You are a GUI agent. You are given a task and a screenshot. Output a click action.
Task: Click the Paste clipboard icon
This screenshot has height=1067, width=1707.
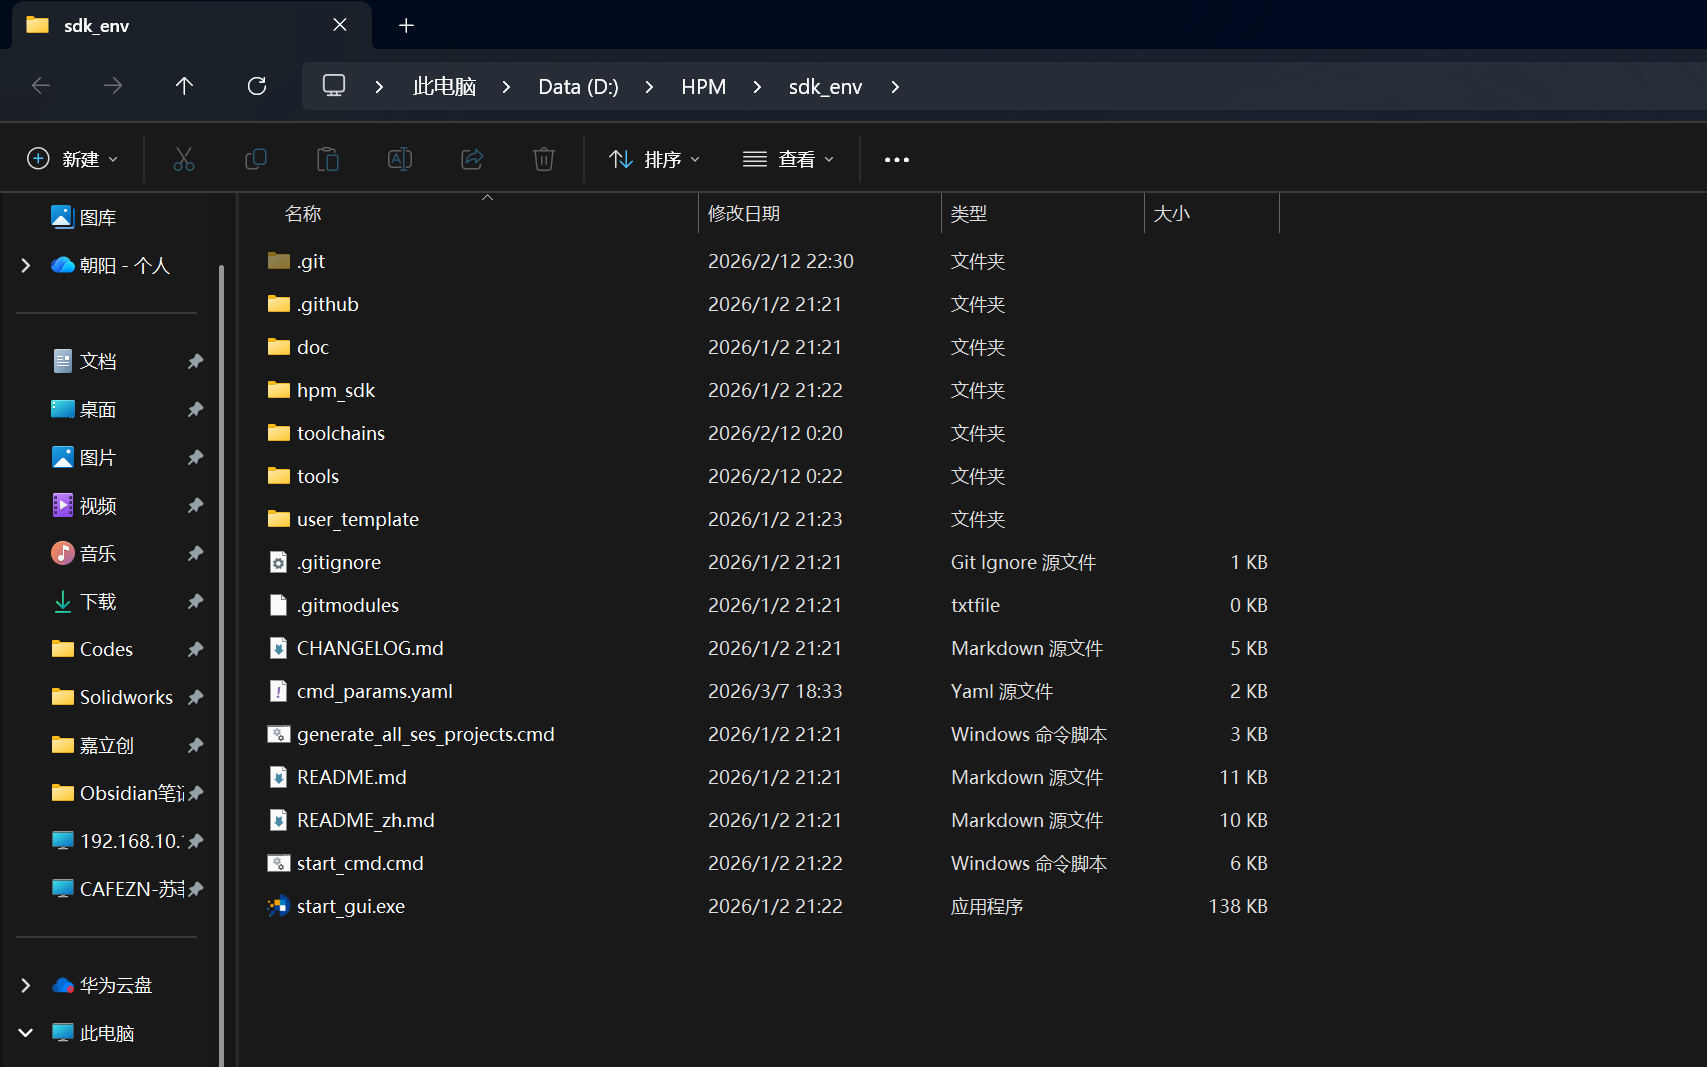(x=328, y=159)
